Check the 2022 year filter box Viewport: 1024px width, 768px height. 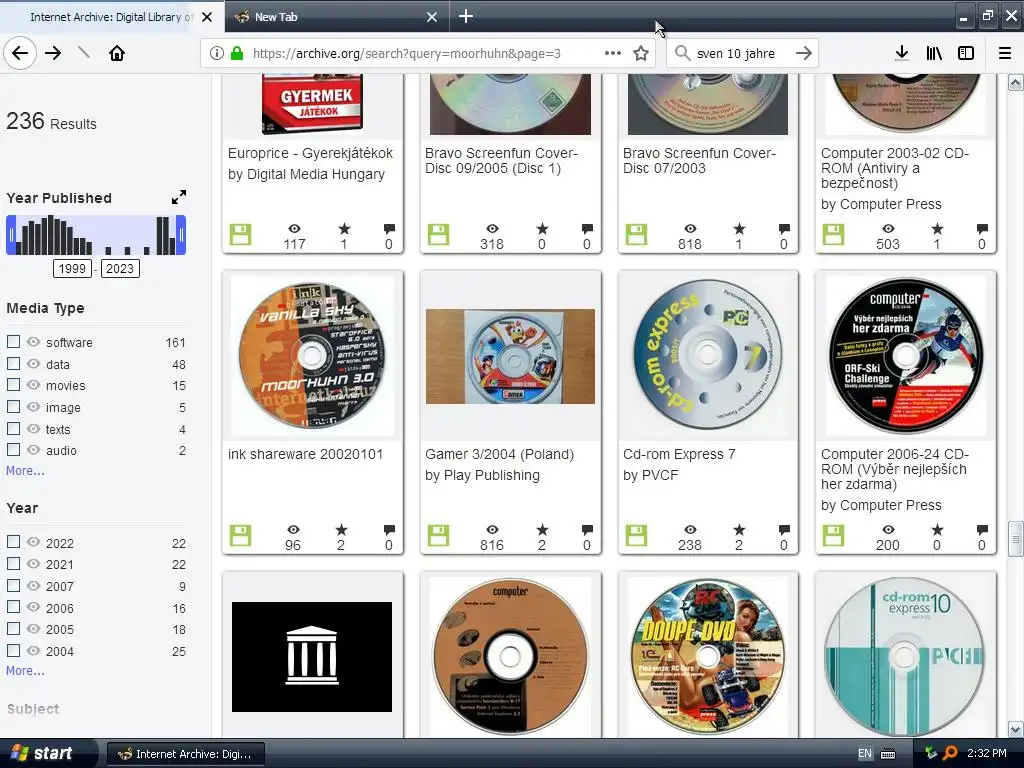pos(13,541)
